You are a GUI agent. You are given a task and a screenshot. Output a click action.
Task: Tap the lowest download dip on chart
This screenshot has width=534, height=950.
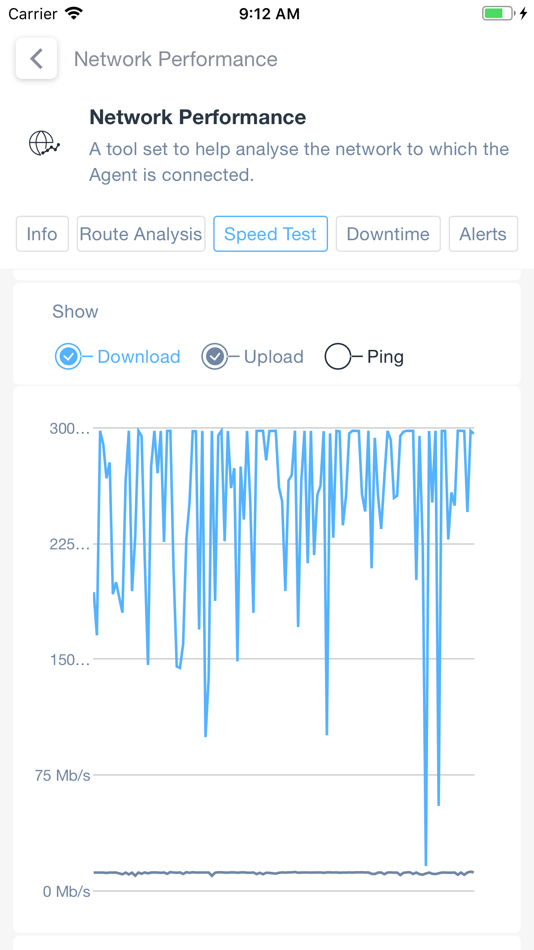click(426, 864)
